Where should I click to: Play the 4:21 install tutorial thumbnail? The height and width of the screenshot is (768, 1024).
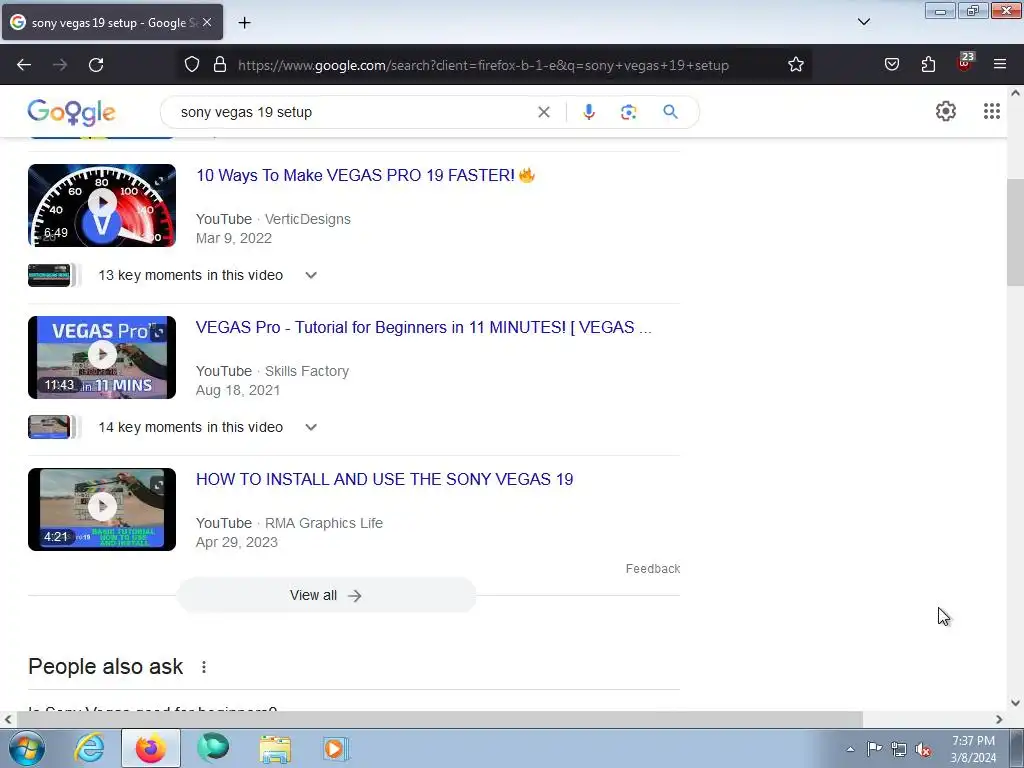(x=102, y=509)
